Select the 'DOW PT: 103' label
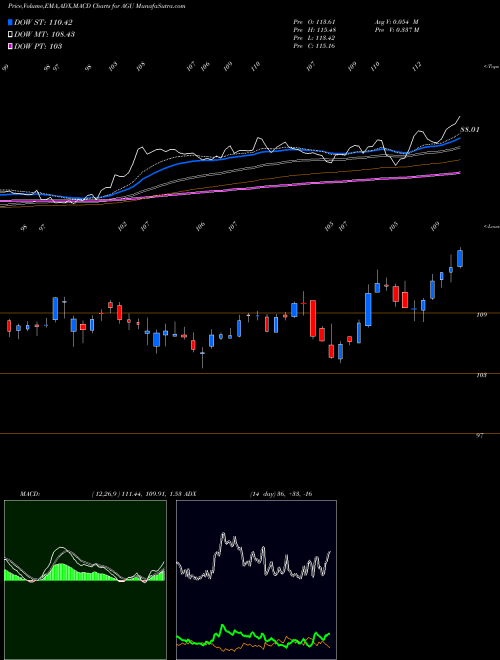 point(38,46)
